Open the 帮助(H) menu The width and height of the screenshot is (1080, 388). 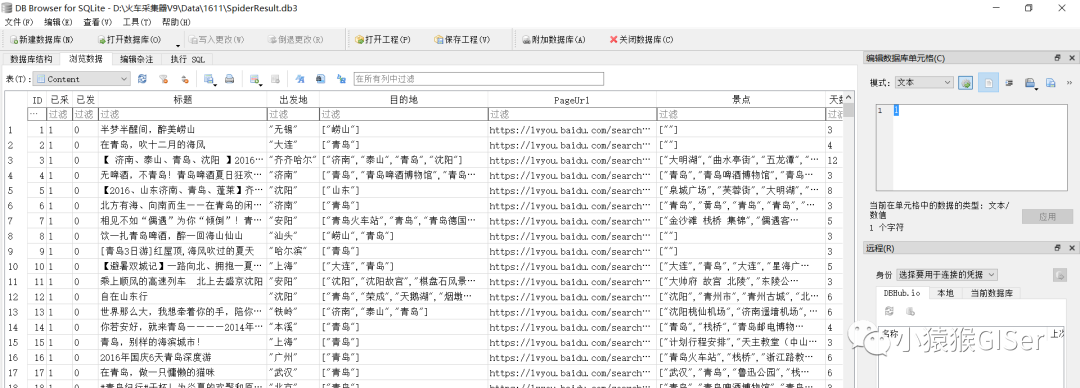point(176,22)
